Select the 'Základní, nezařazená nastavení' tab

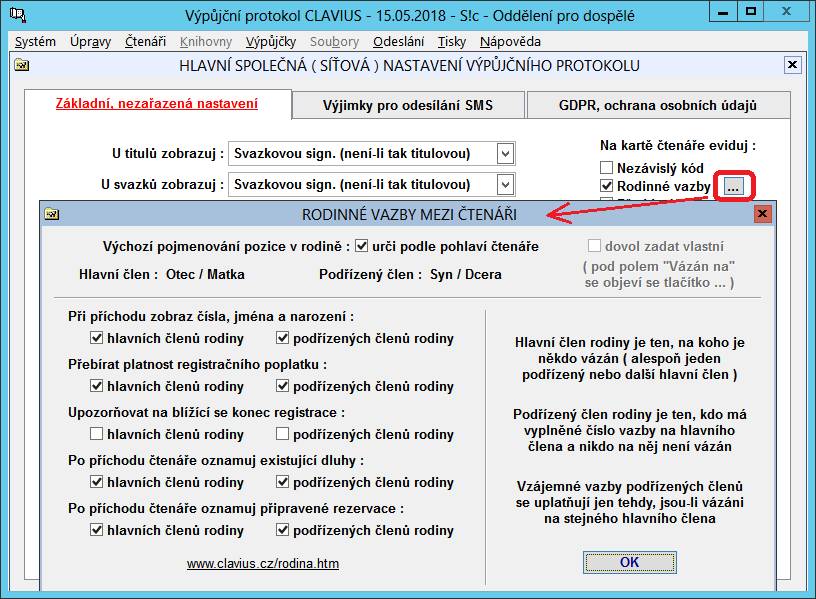[157, 104]
